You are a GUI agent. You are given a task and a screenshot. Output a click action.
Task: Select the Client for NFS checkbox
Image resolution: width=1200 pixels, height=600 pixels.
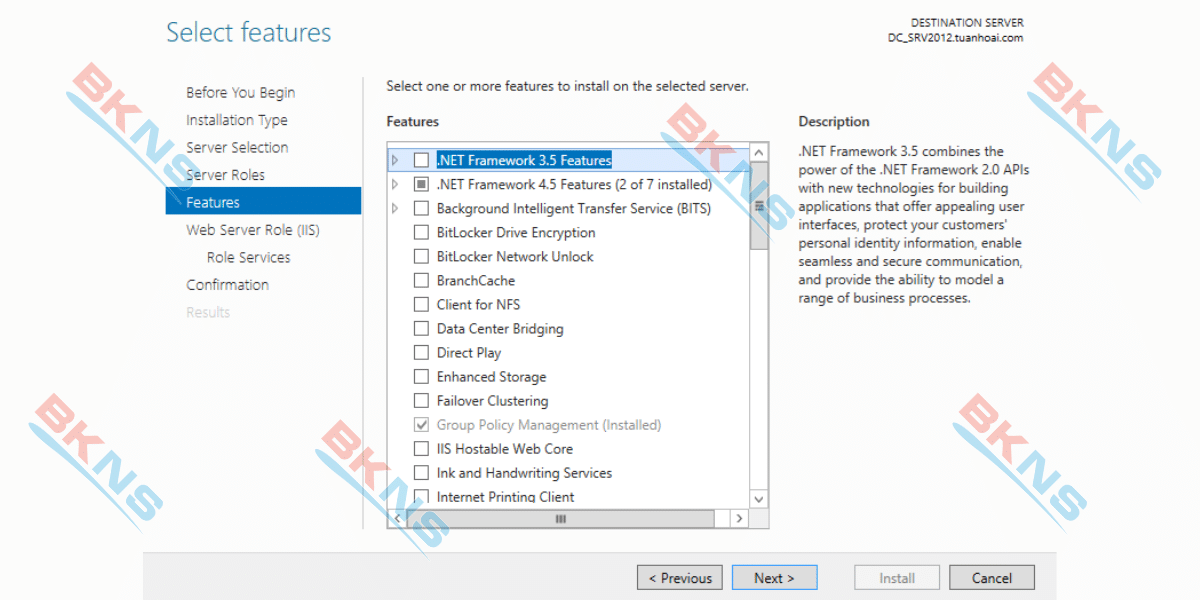(x=421, y=304)
